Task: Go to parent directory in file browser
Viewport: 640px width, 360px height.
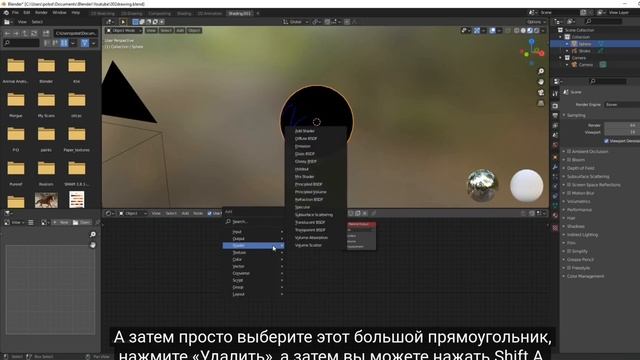Action: 25,33
